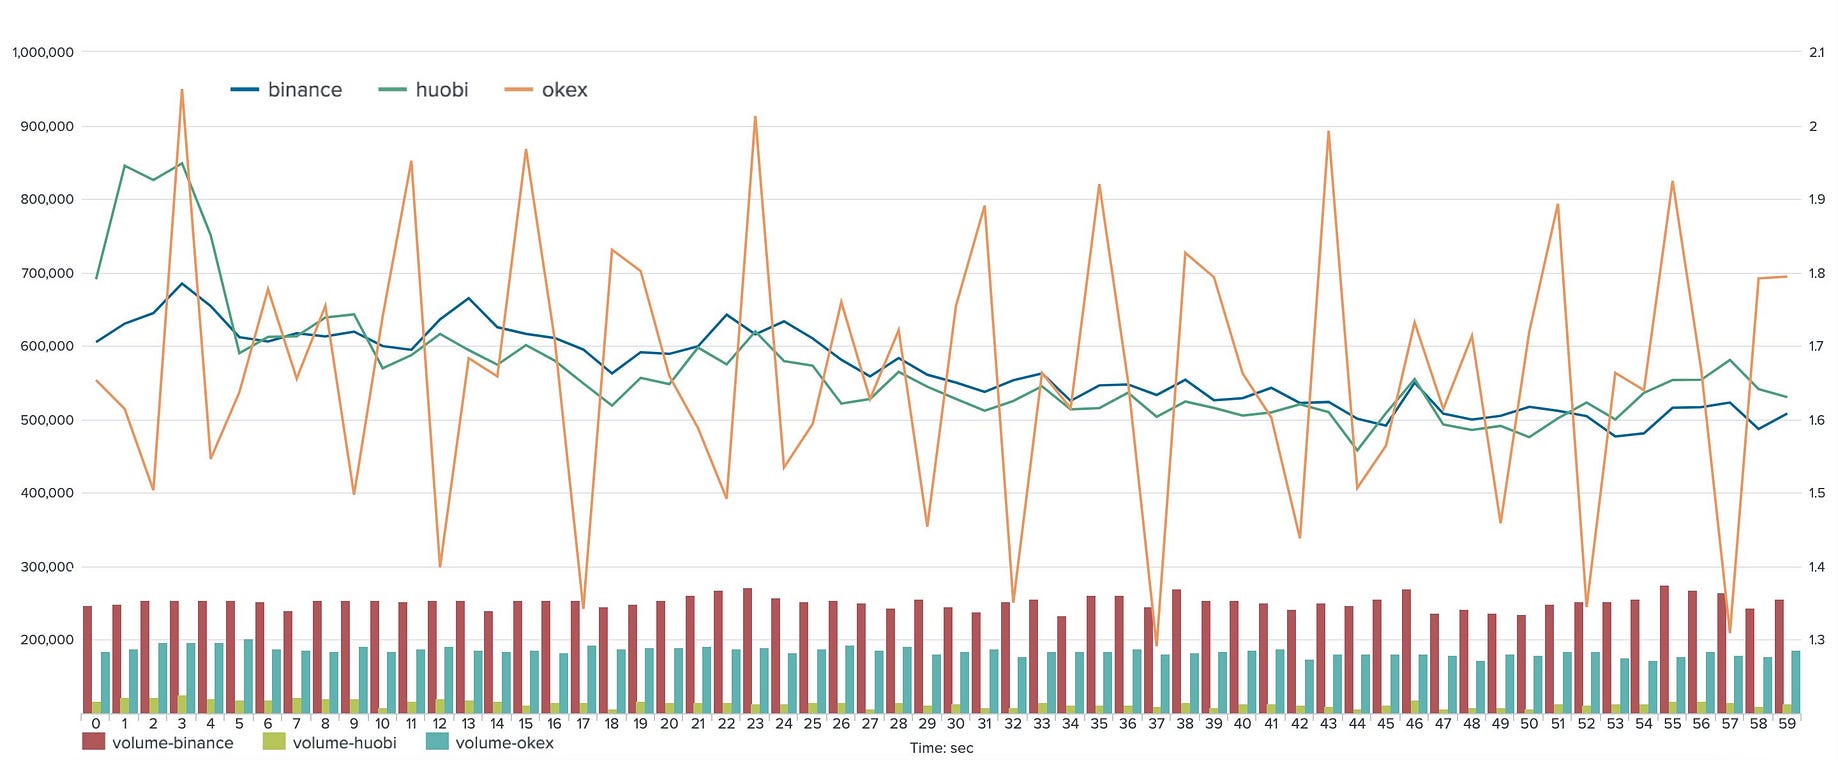Click the 900,000 left axis label

[47, 126]
